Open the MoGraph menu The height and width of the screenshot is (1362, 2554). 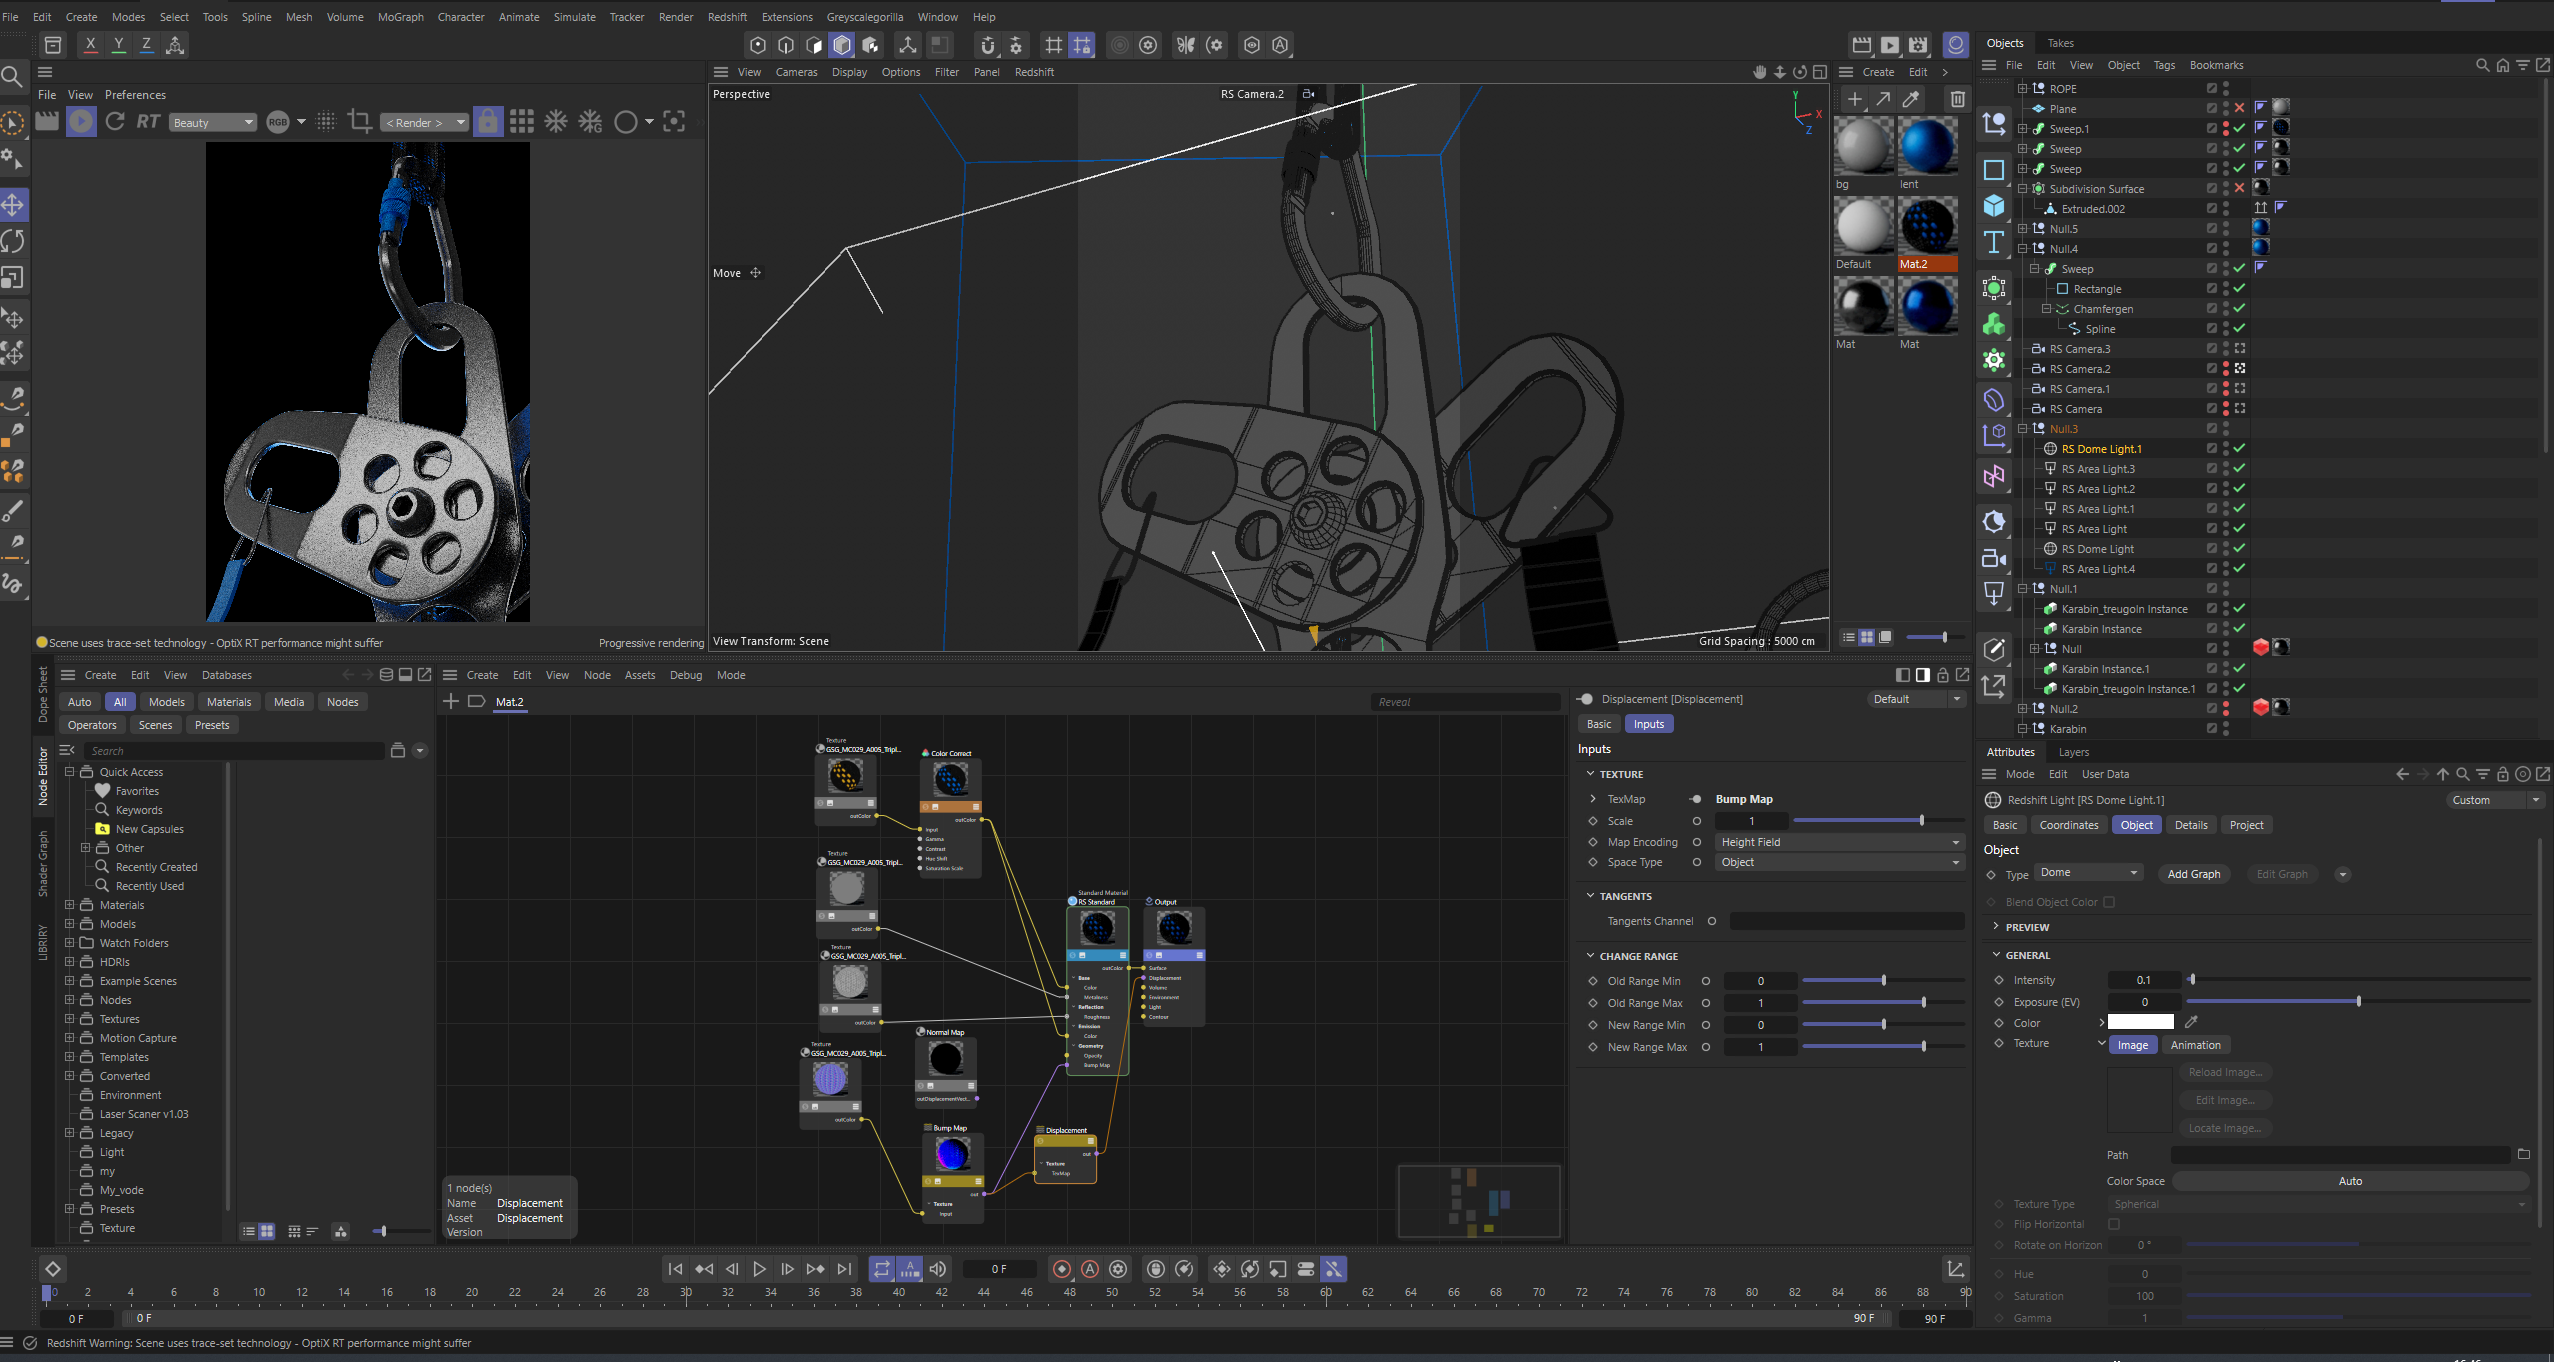click(400, 17)
